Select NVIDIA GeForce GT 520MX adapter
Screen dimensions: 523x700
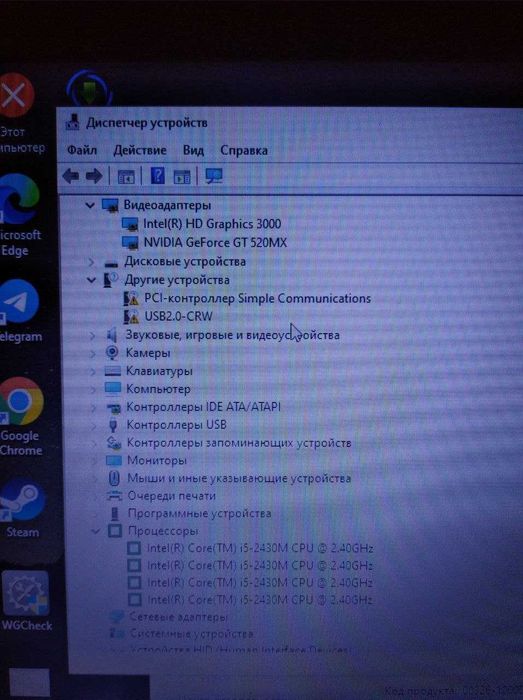click(x=215, y=242)
